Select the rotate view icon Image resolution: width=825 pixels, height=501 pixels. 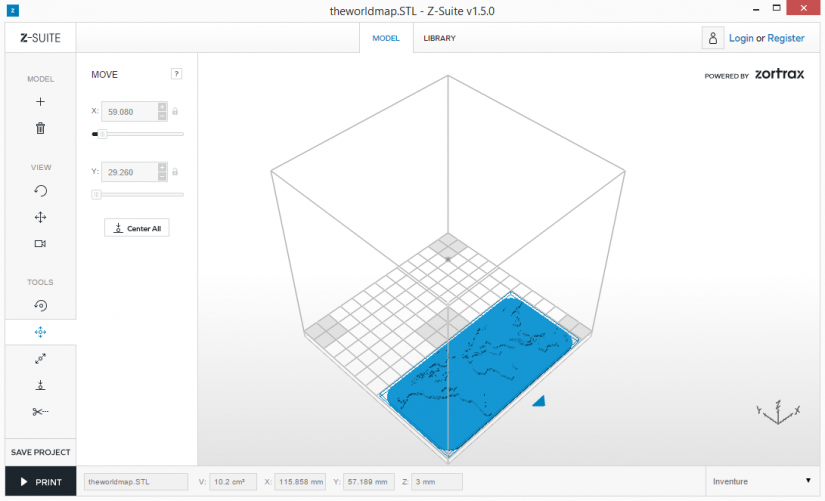pos(41,191)
